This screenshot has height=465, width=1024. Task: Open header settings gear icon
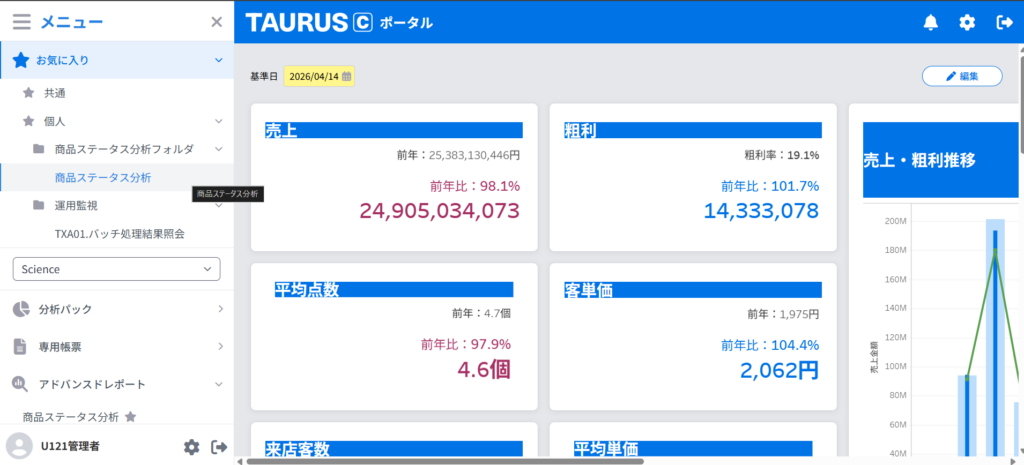click(x=967, y=22)
